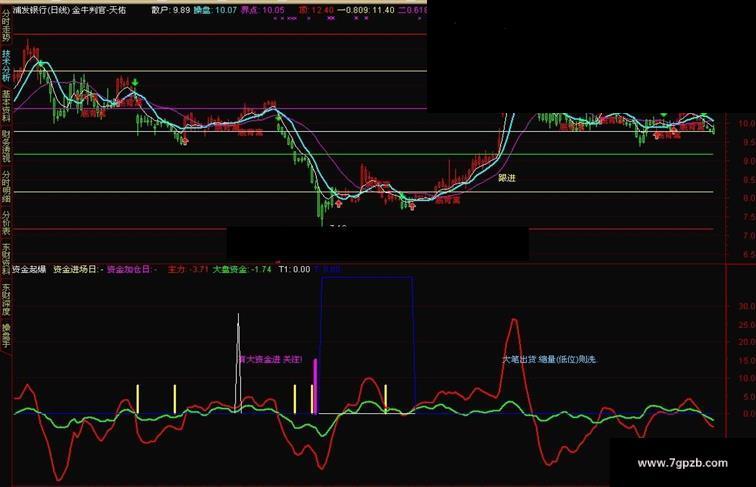Open the 东财资料 side tab
This screenshot has width=756, height=487.
[x=6, y=258]
